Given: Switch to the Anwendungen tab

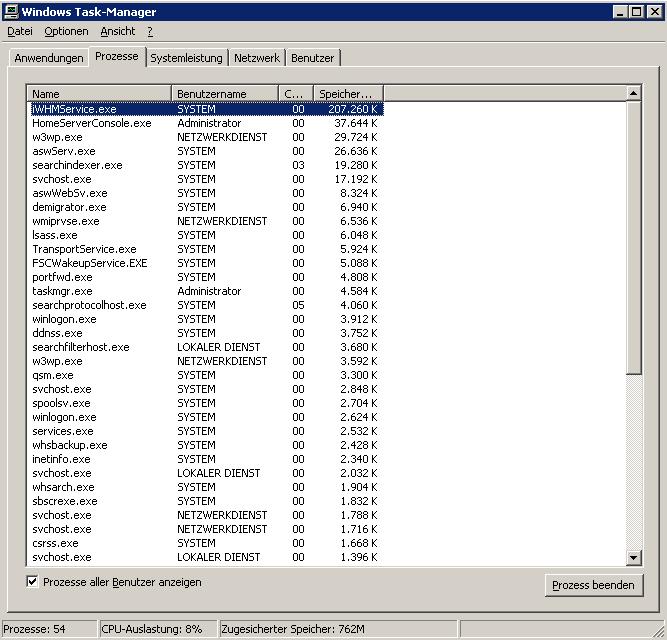Looking at the screenshot, I should pyautogui.click(x=49, y=58).
